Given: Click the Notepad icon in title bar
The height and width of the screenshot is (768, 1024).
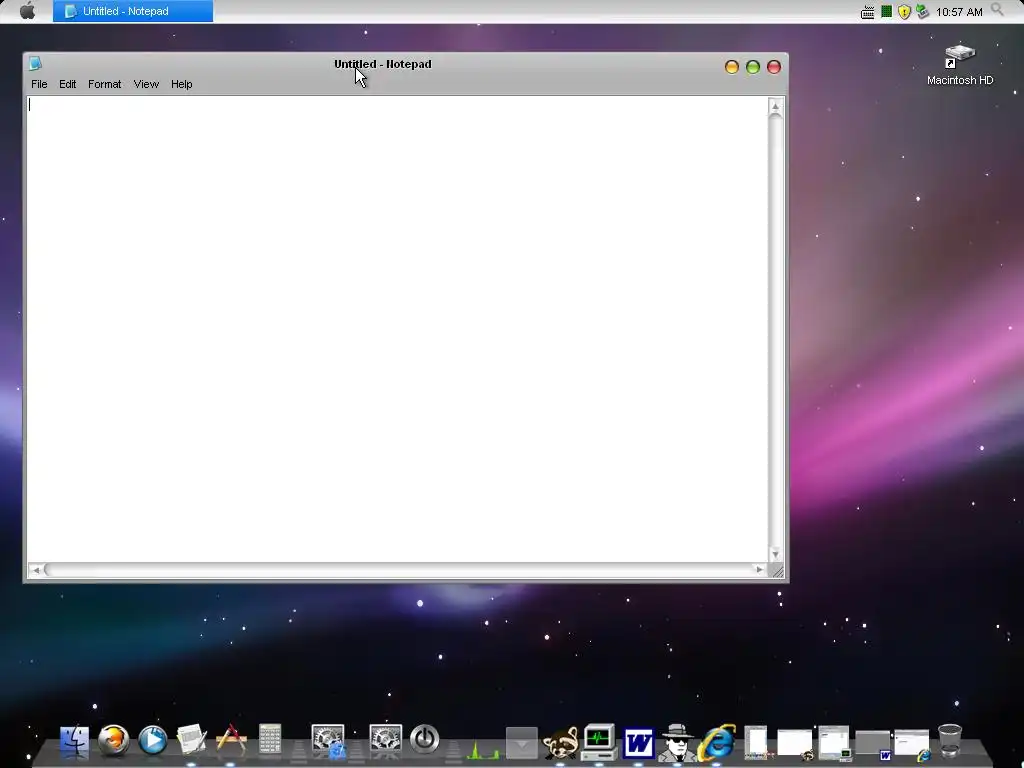Looking at the screenshot, I should pos(35,63).
